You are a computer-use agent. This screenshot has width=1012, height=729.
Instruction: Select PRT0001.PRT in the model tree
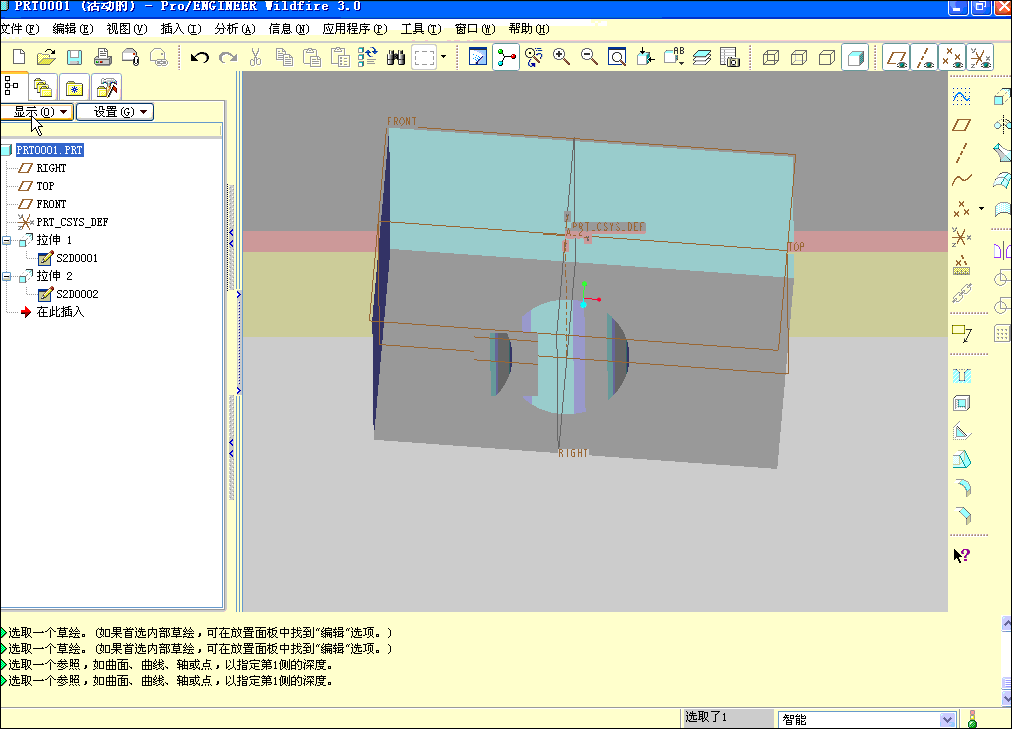pyautogui.click(x=50, y=150)
